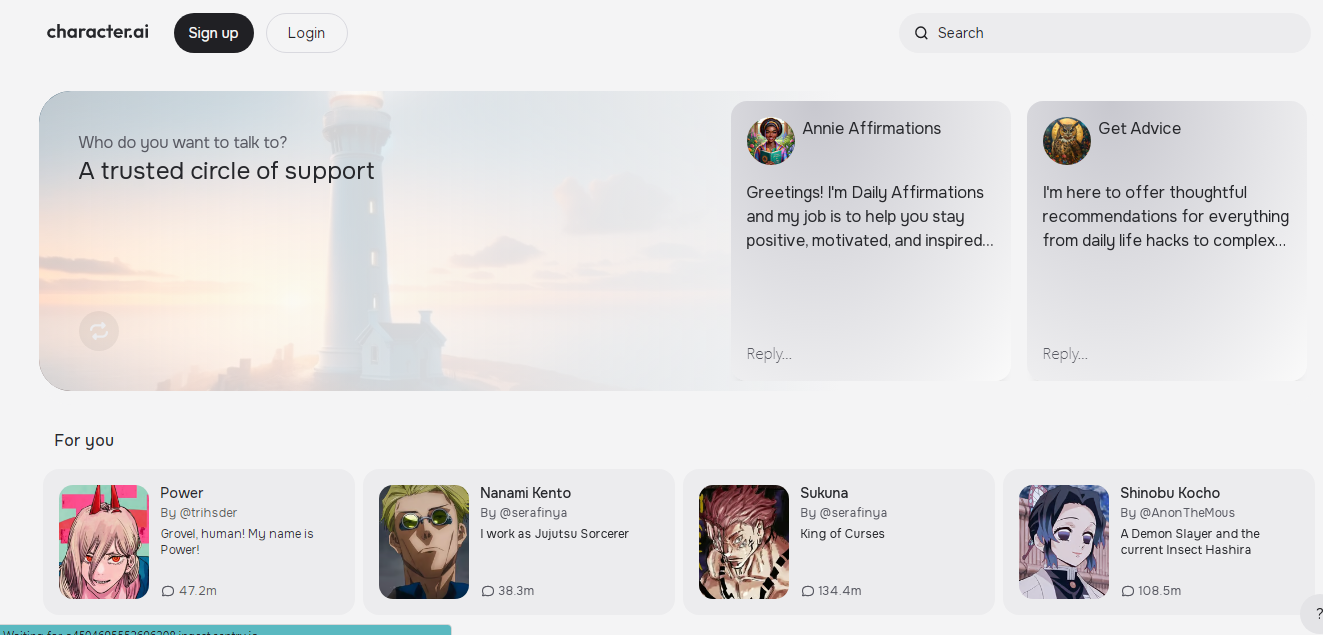Select the Power character thumbnail
This screenshot has width=1323, height=635.
click(x=104, y=542)
